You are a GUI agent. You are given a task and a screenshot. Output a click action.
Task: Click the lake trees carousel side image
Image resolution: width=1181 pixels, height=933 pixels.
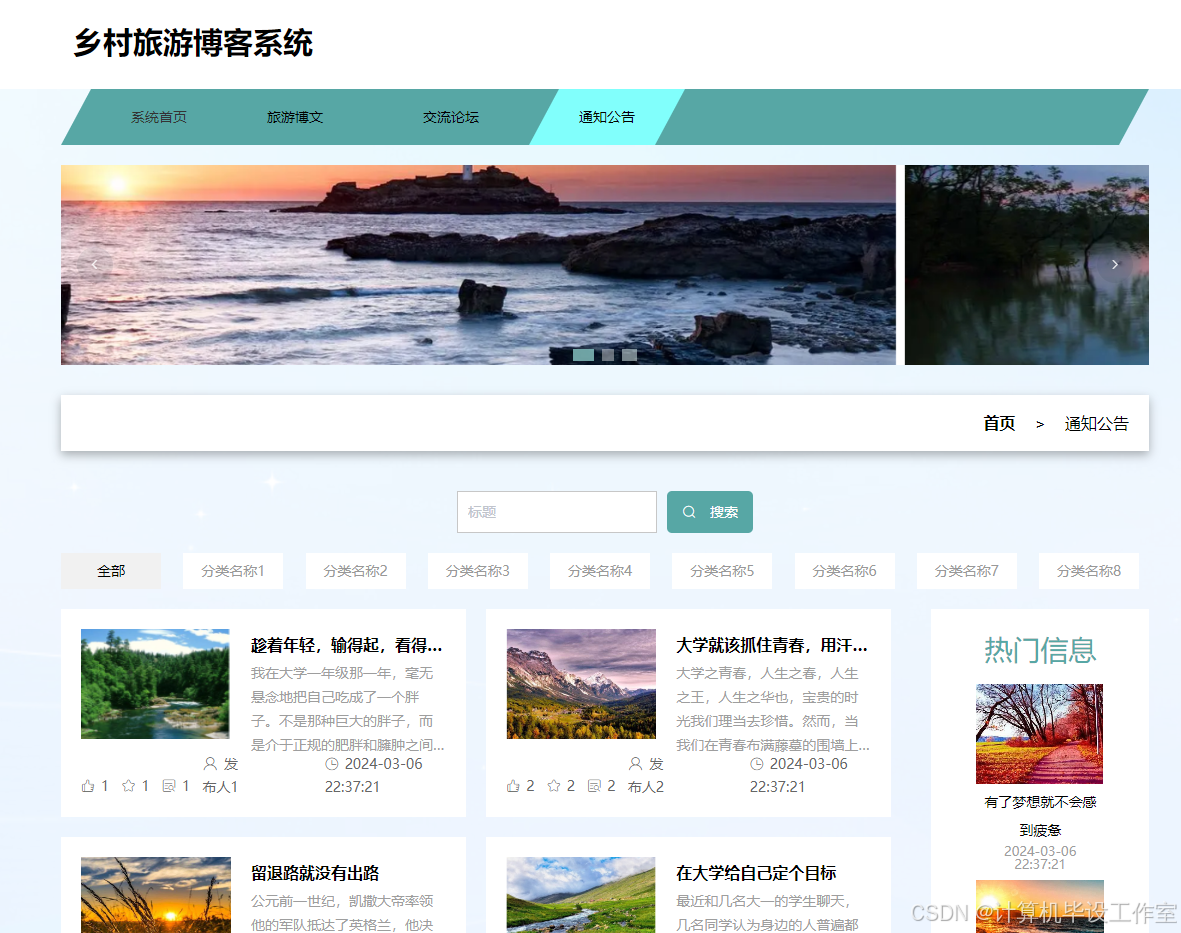click(x=1027, y=264)
